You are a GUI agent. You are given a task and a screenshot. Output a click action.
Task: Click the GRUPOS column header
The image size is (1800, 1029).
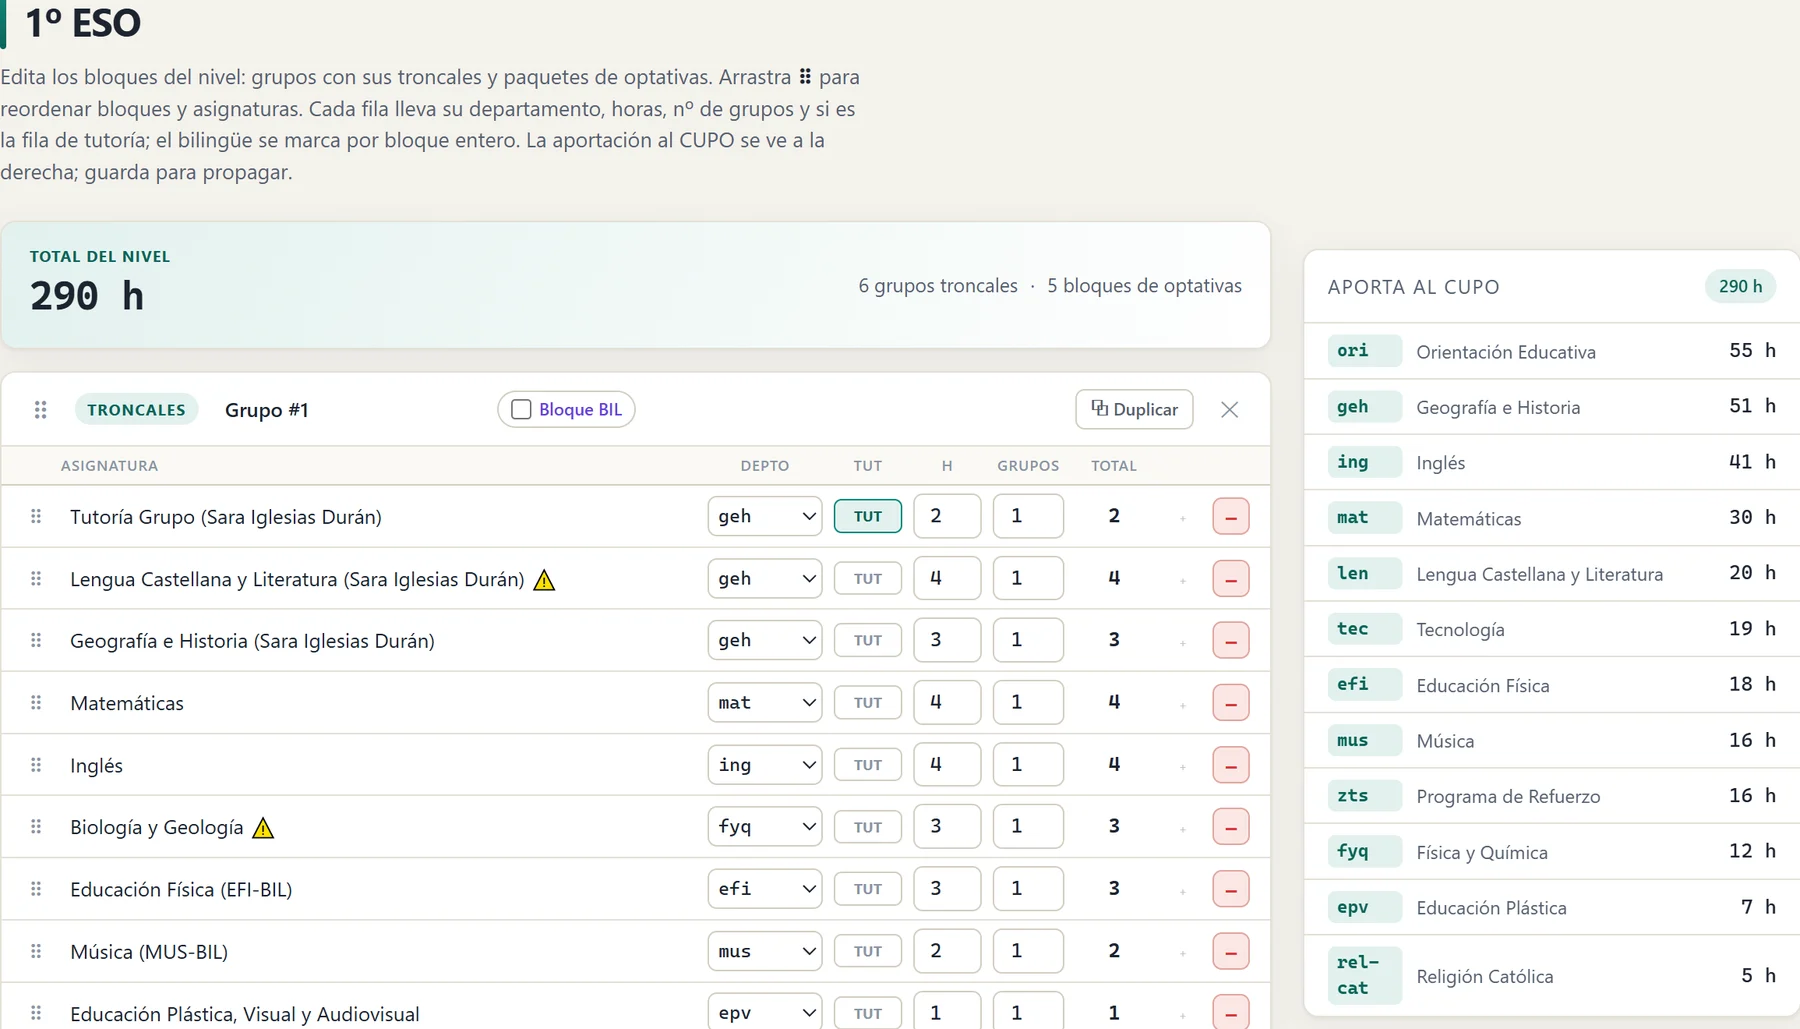pos(1028,466)
